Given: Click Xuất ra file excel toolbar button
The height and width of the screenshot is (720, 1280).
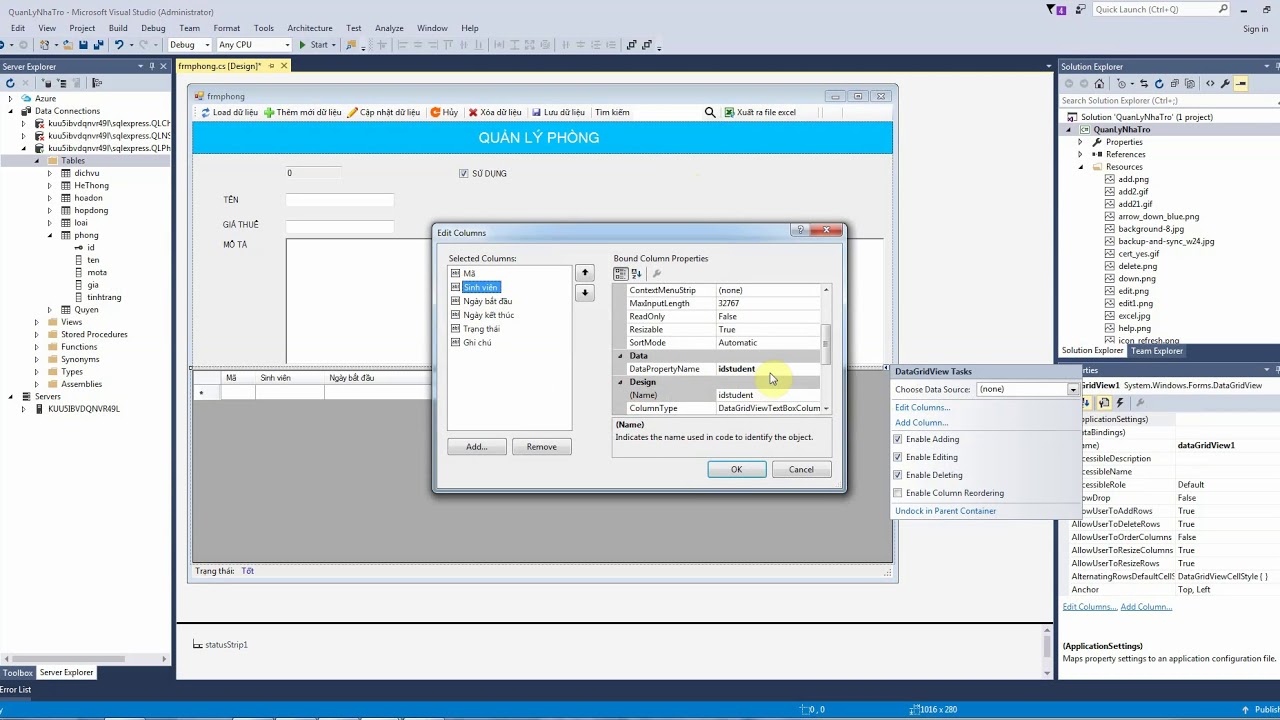Looking at the screenshot, I should 760,113.
